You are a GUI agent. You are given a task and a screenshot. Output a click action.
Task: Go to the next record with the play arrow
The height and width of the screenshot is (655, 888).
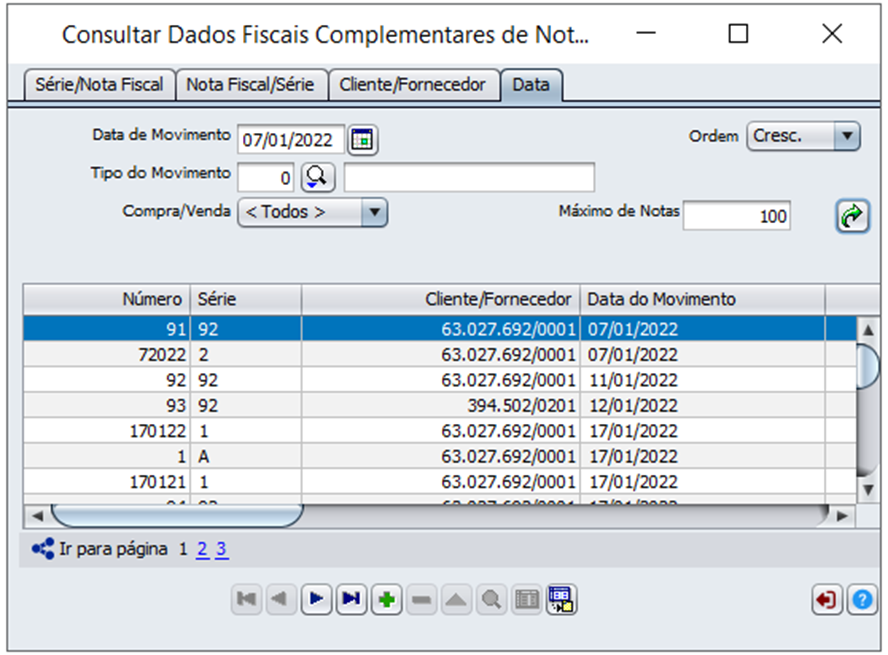point(316,599)
